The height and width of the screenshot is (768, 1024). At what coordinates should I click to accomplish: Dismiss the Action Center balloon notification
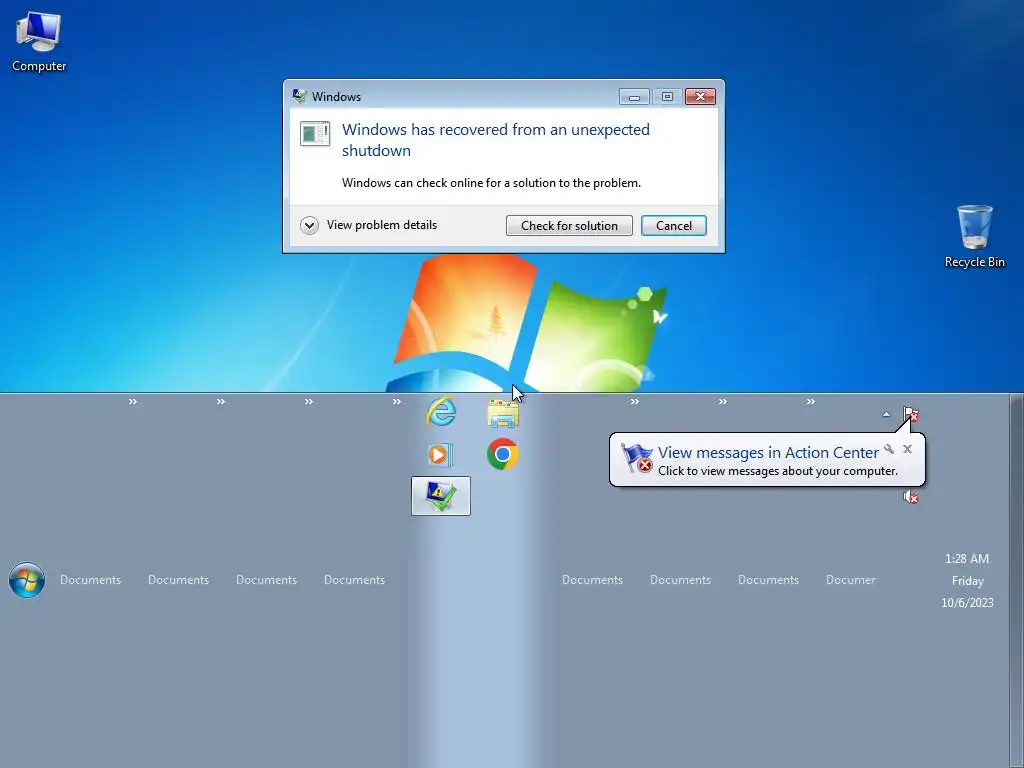[x=907, y=449]
